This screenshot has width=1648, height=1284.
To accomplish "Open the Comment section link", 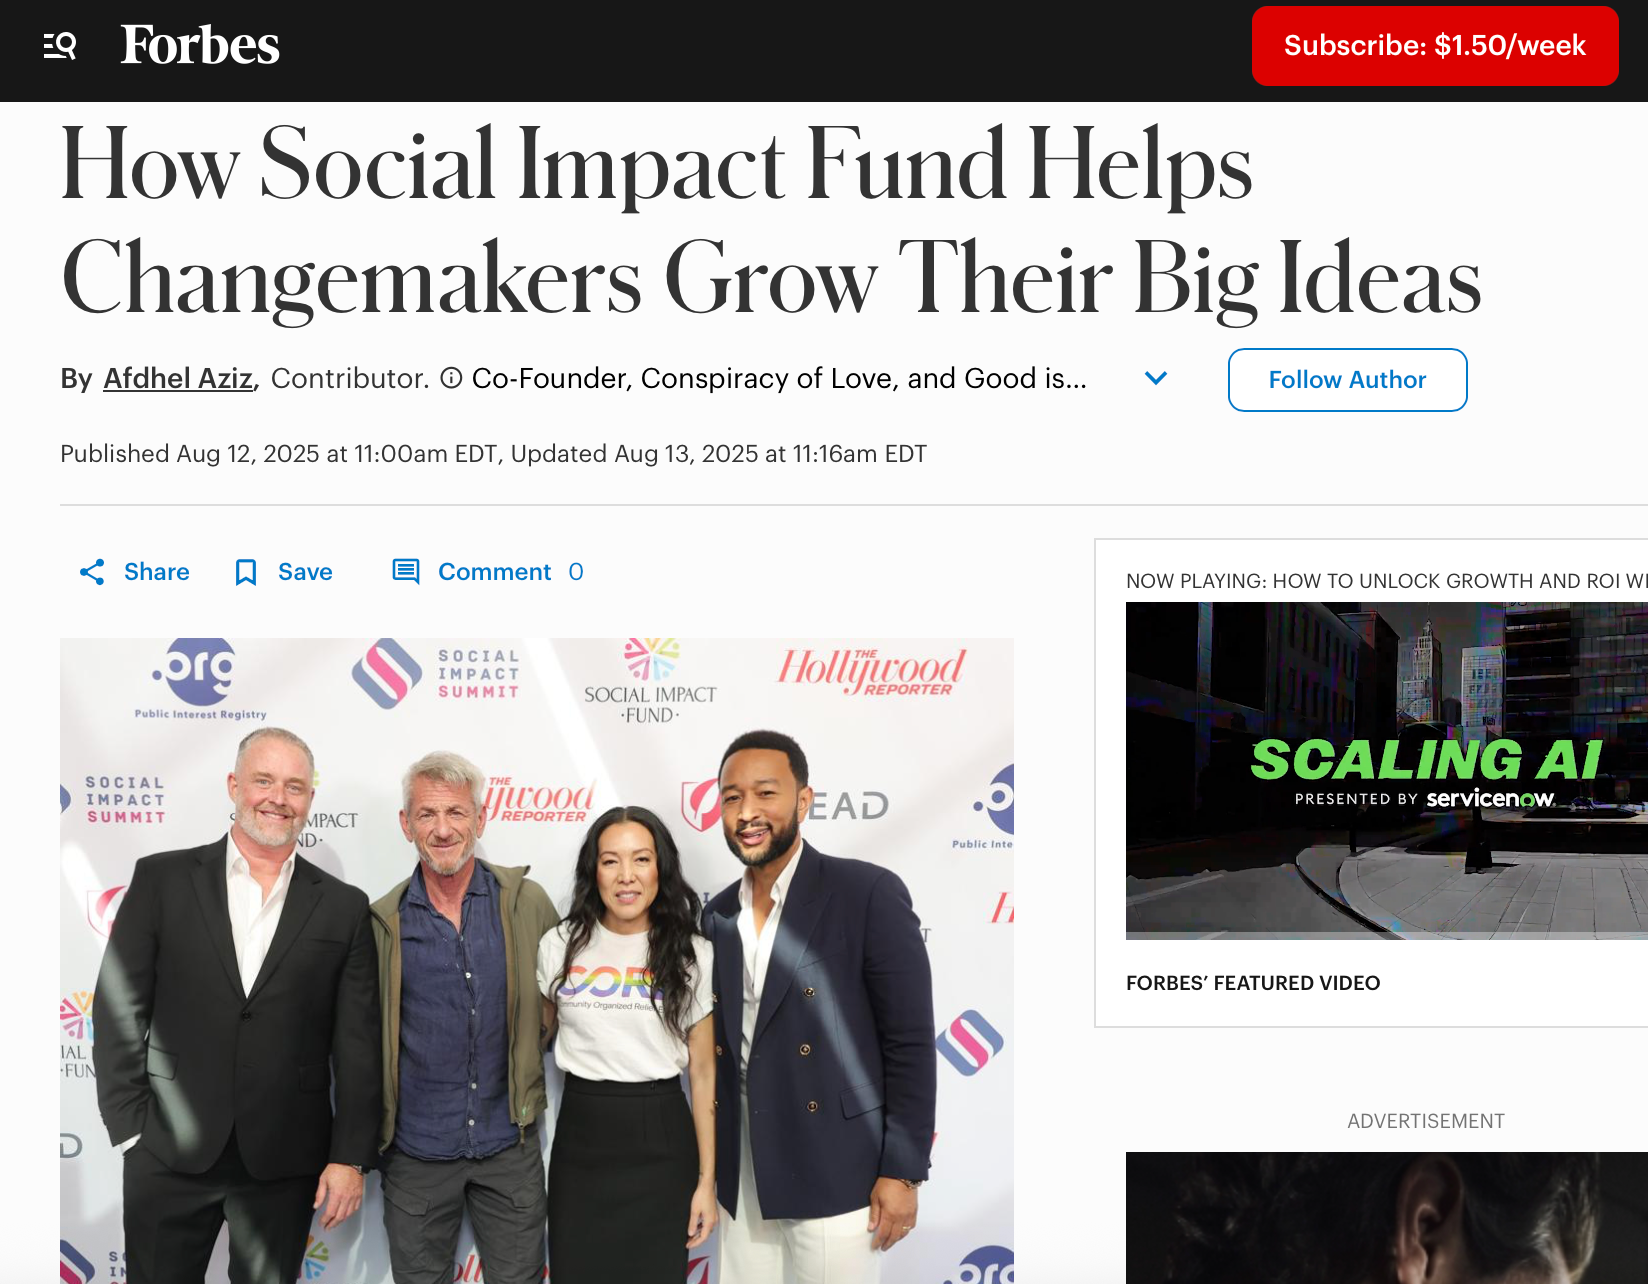I will [494, 572].
